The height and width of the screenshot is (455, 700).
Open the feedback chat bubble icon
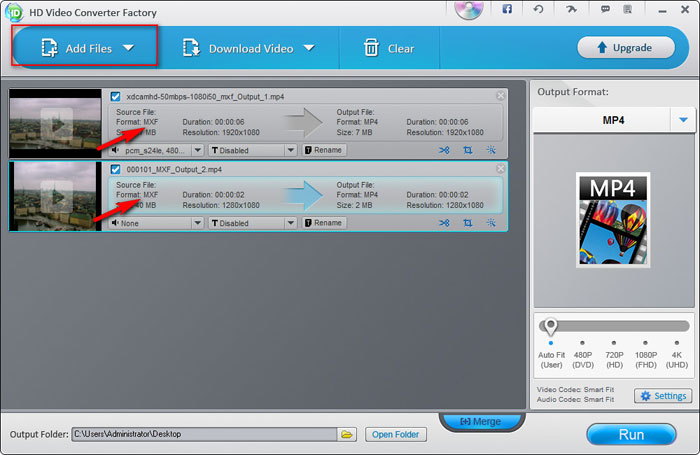tap(605, 9)
